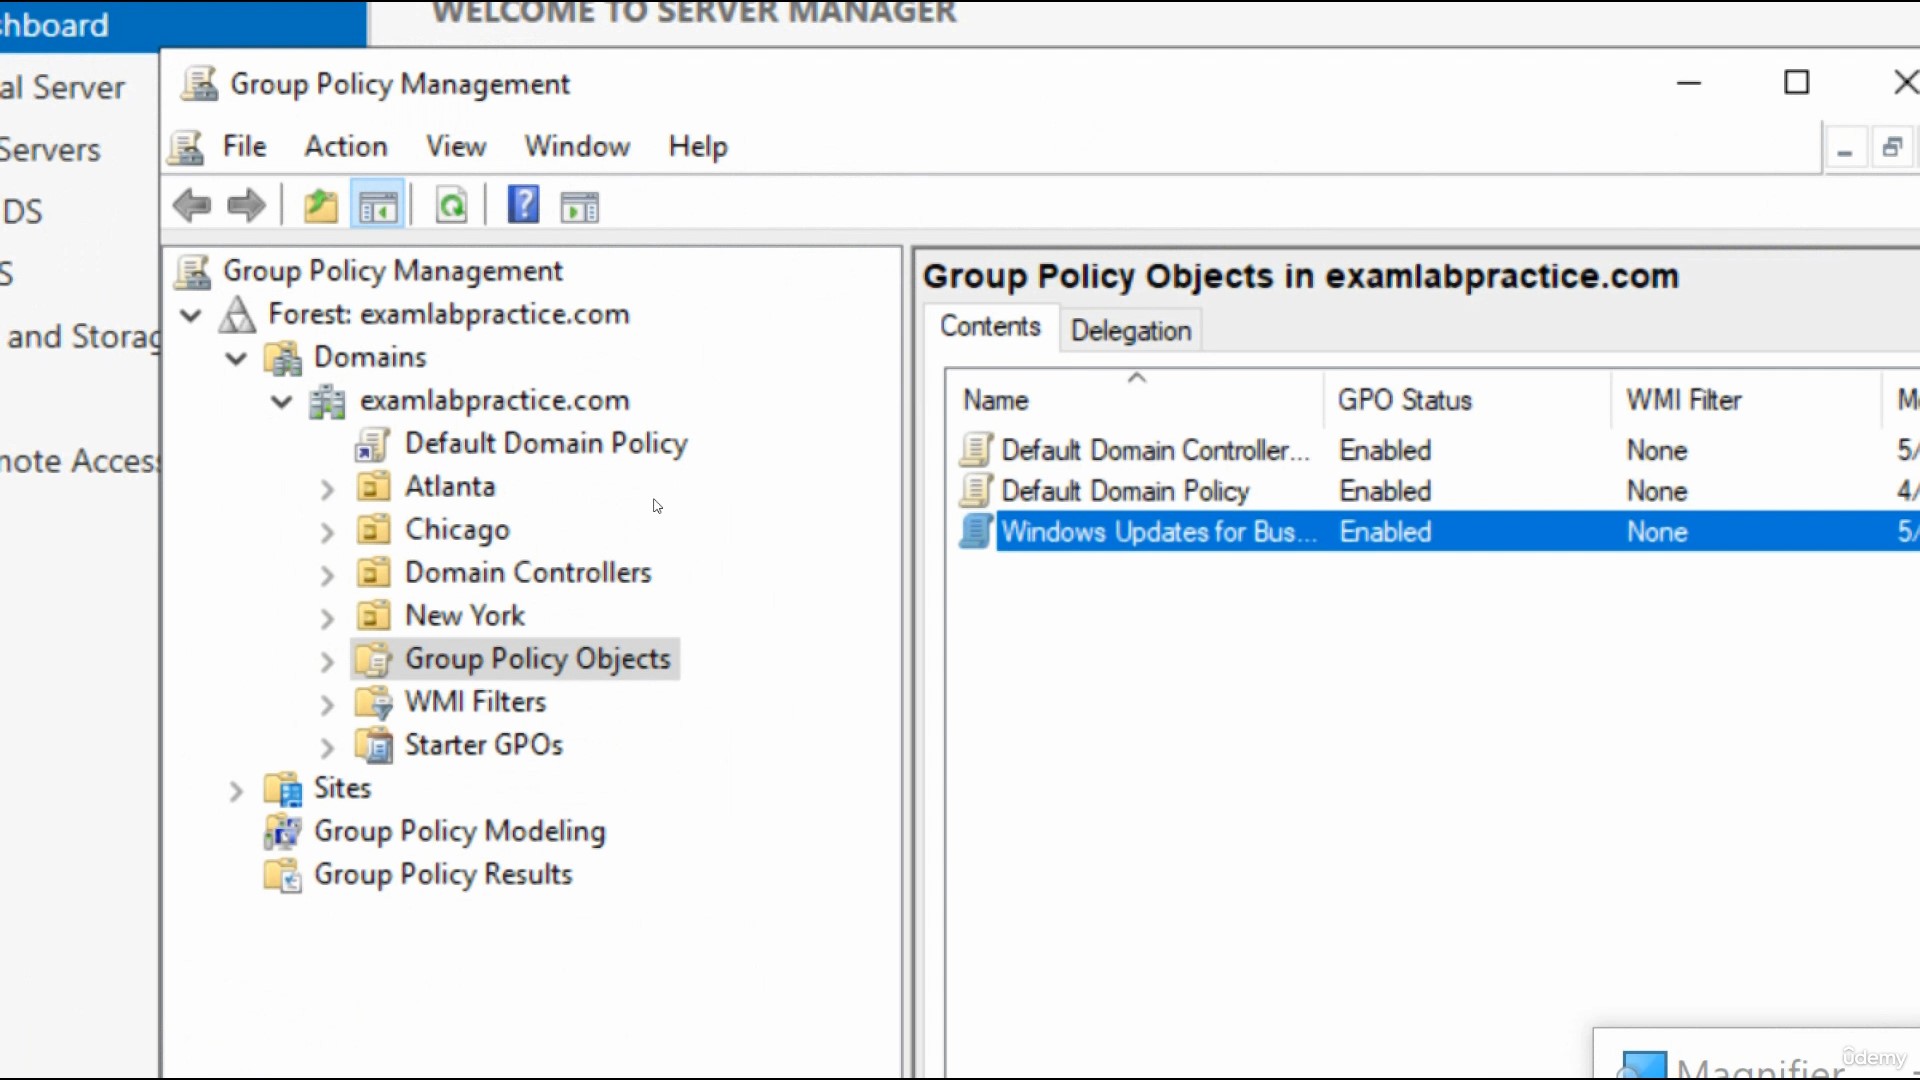Screen dimensions: 1920x1080
Task: Open the Help menu
Action: tap(698, 146)
